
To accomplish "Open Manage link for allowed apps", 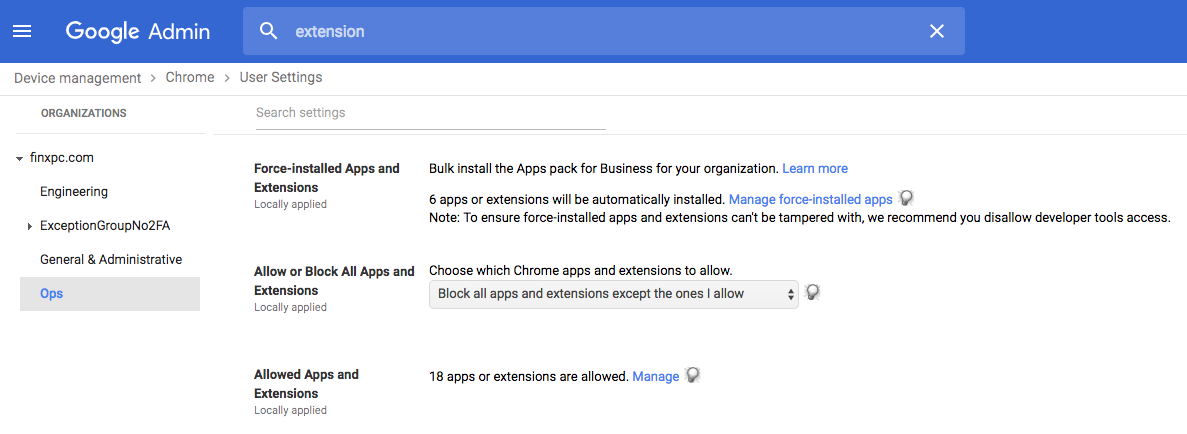I will [656, 376].
